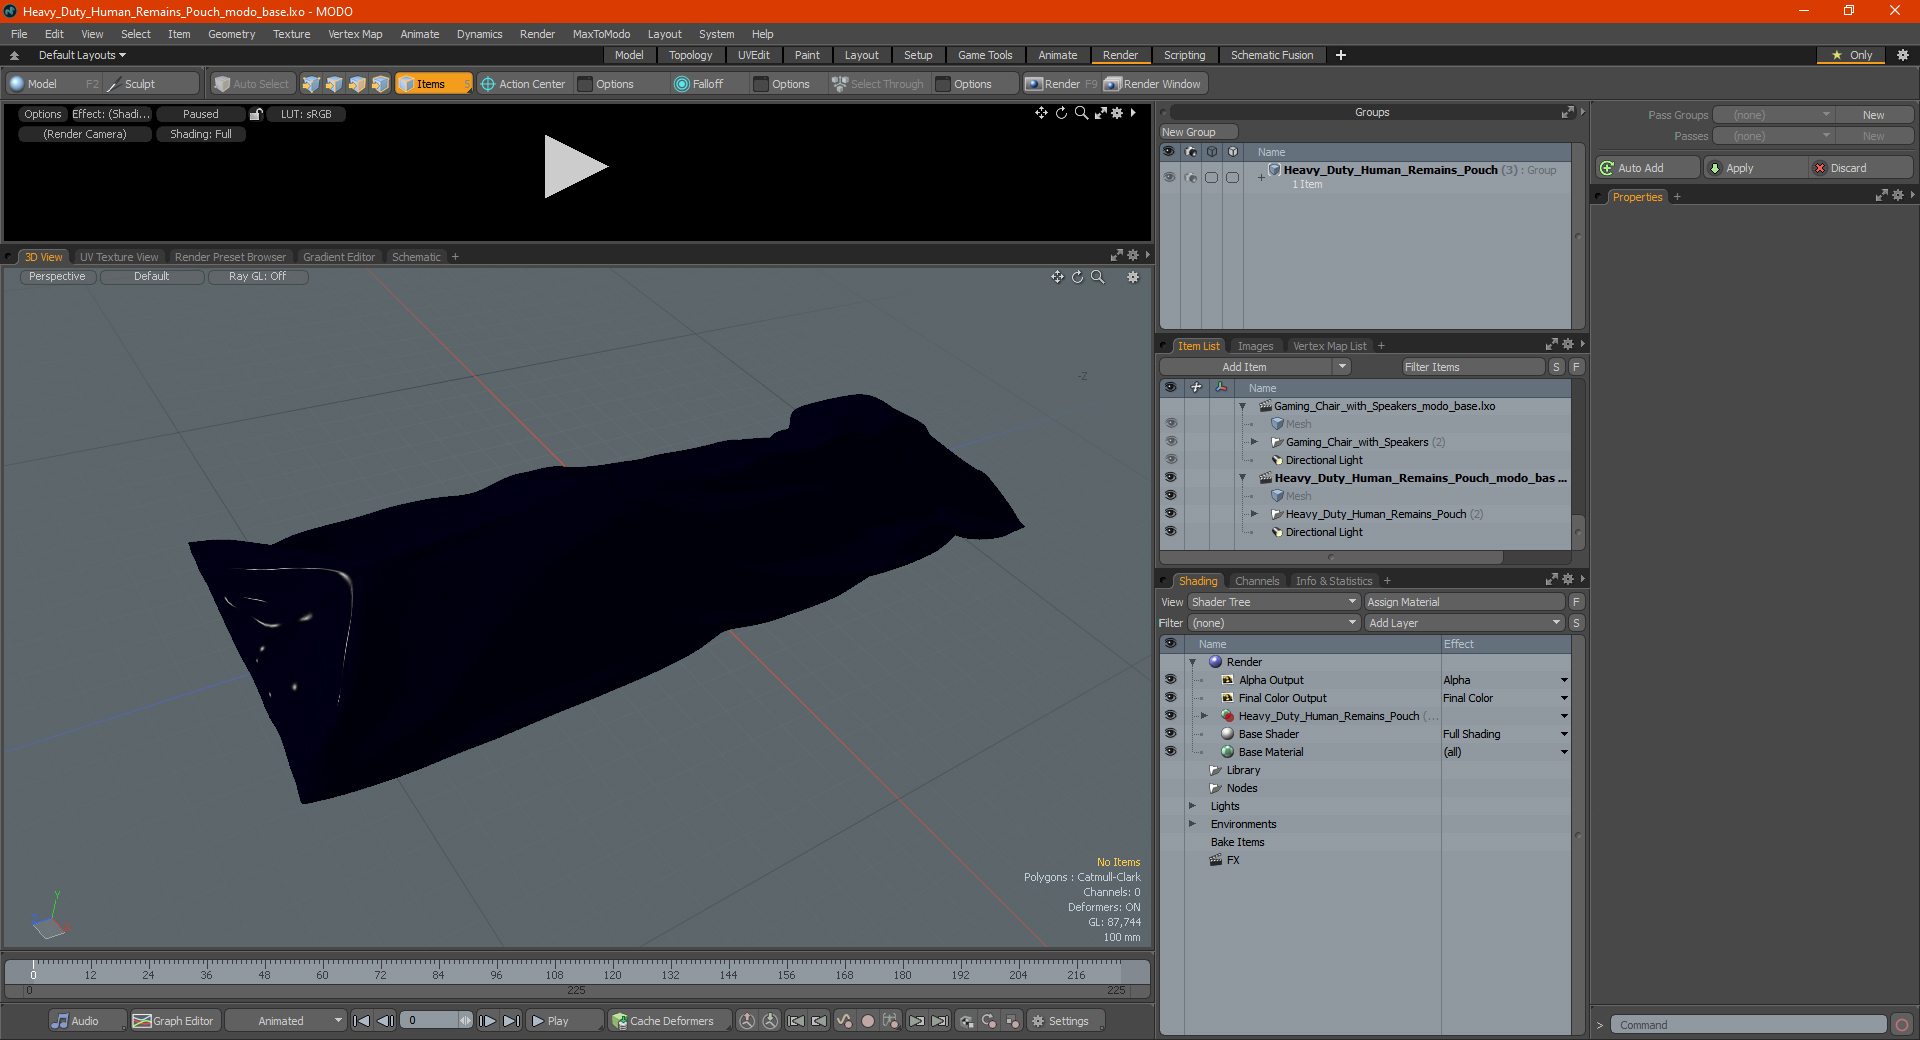The height and width of the screenshot is (1040, 1920).
Task: Click Apply button
Action: (x=1755, y=168)
